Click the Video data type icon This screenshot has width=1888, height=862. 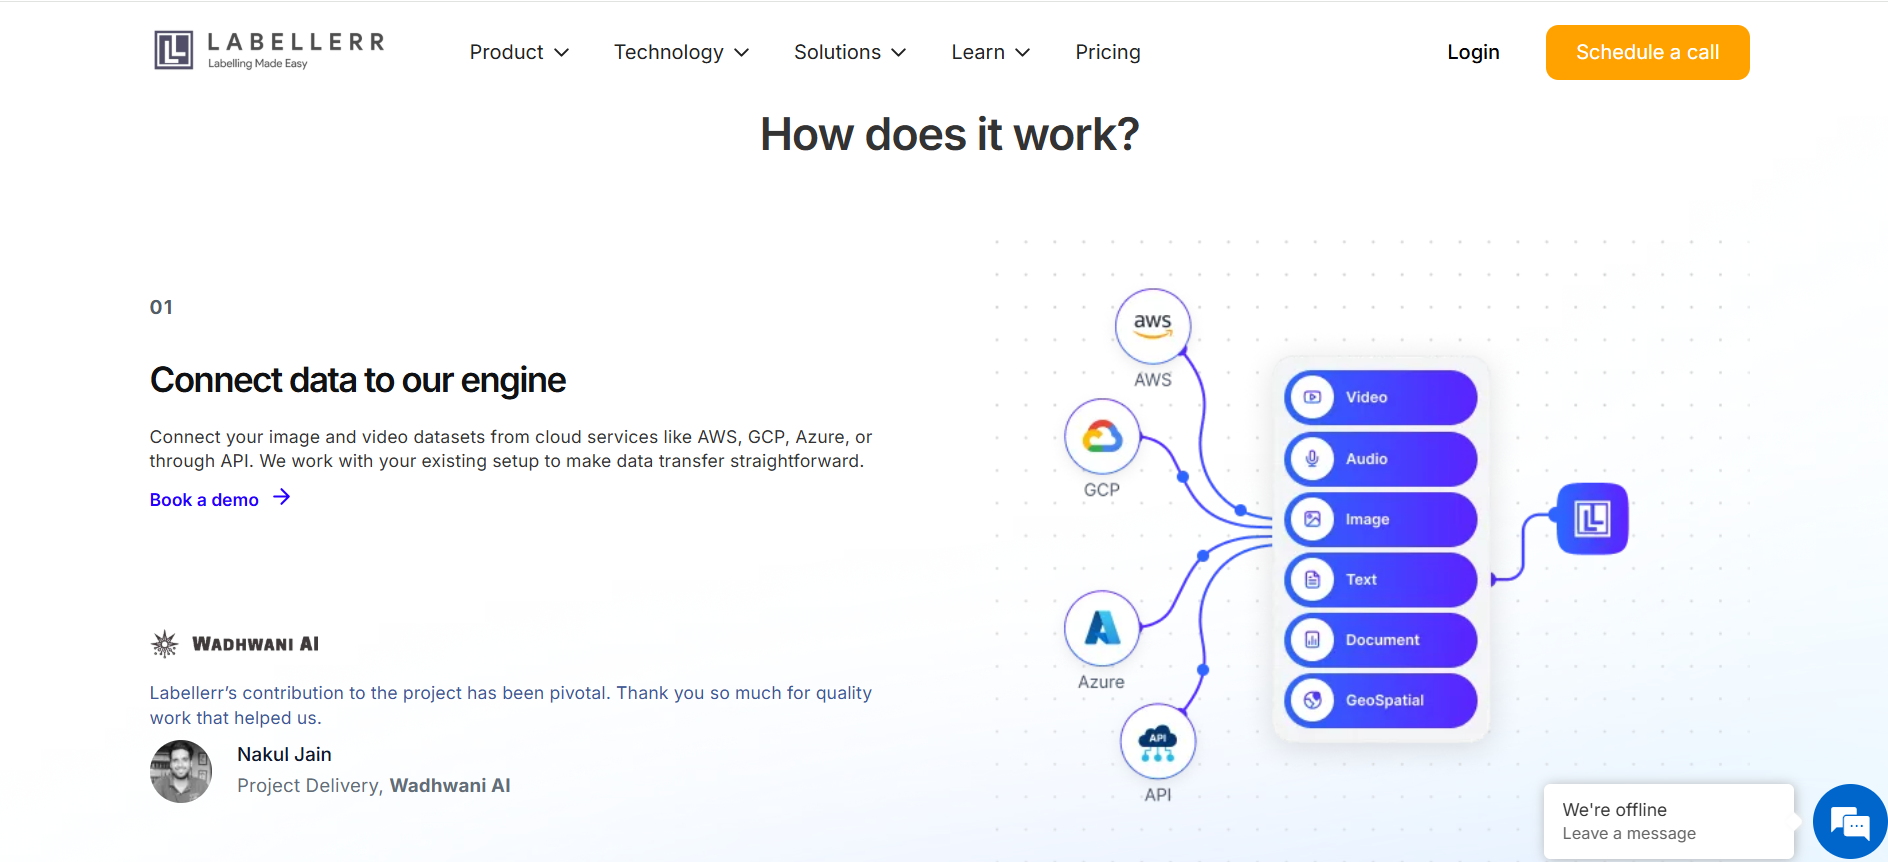[x=1313, y=397]
